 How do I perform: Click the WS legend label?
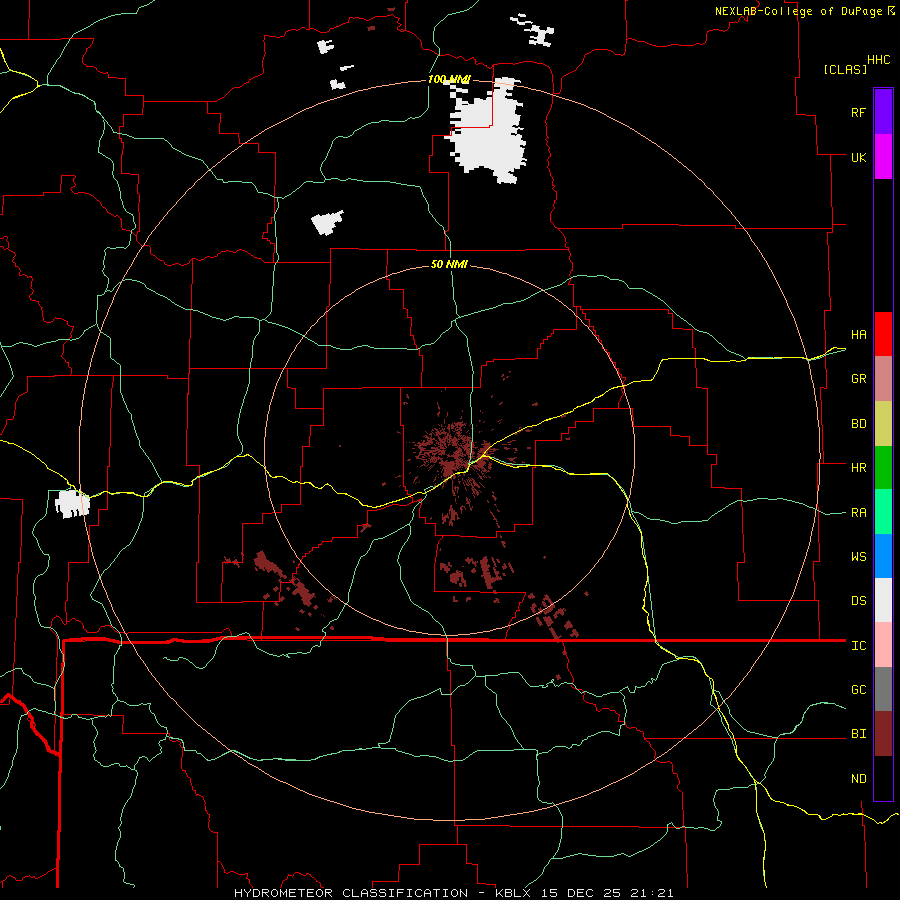pos(858,557)
